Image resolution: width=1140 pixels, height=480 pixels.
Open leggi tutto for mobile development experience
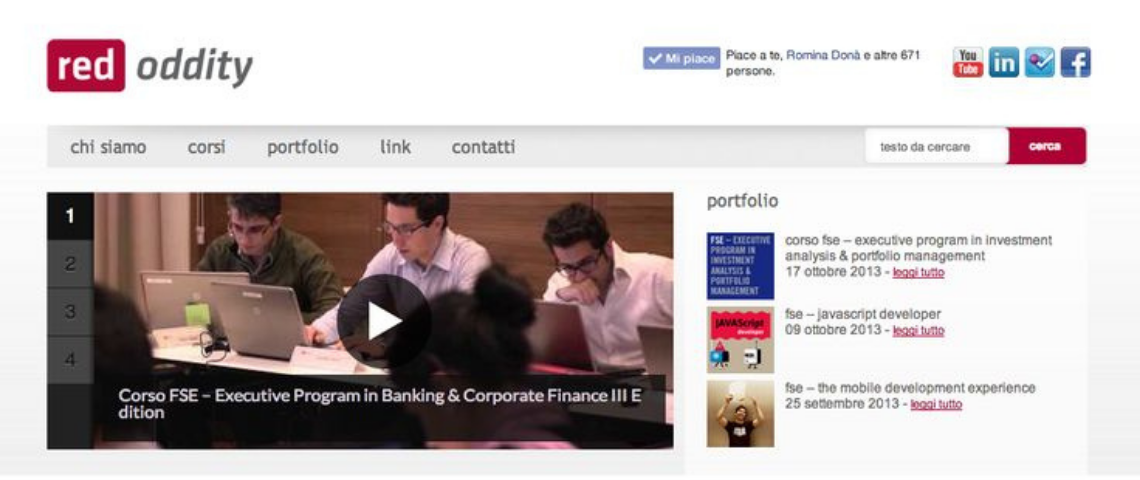coord(936,404)
